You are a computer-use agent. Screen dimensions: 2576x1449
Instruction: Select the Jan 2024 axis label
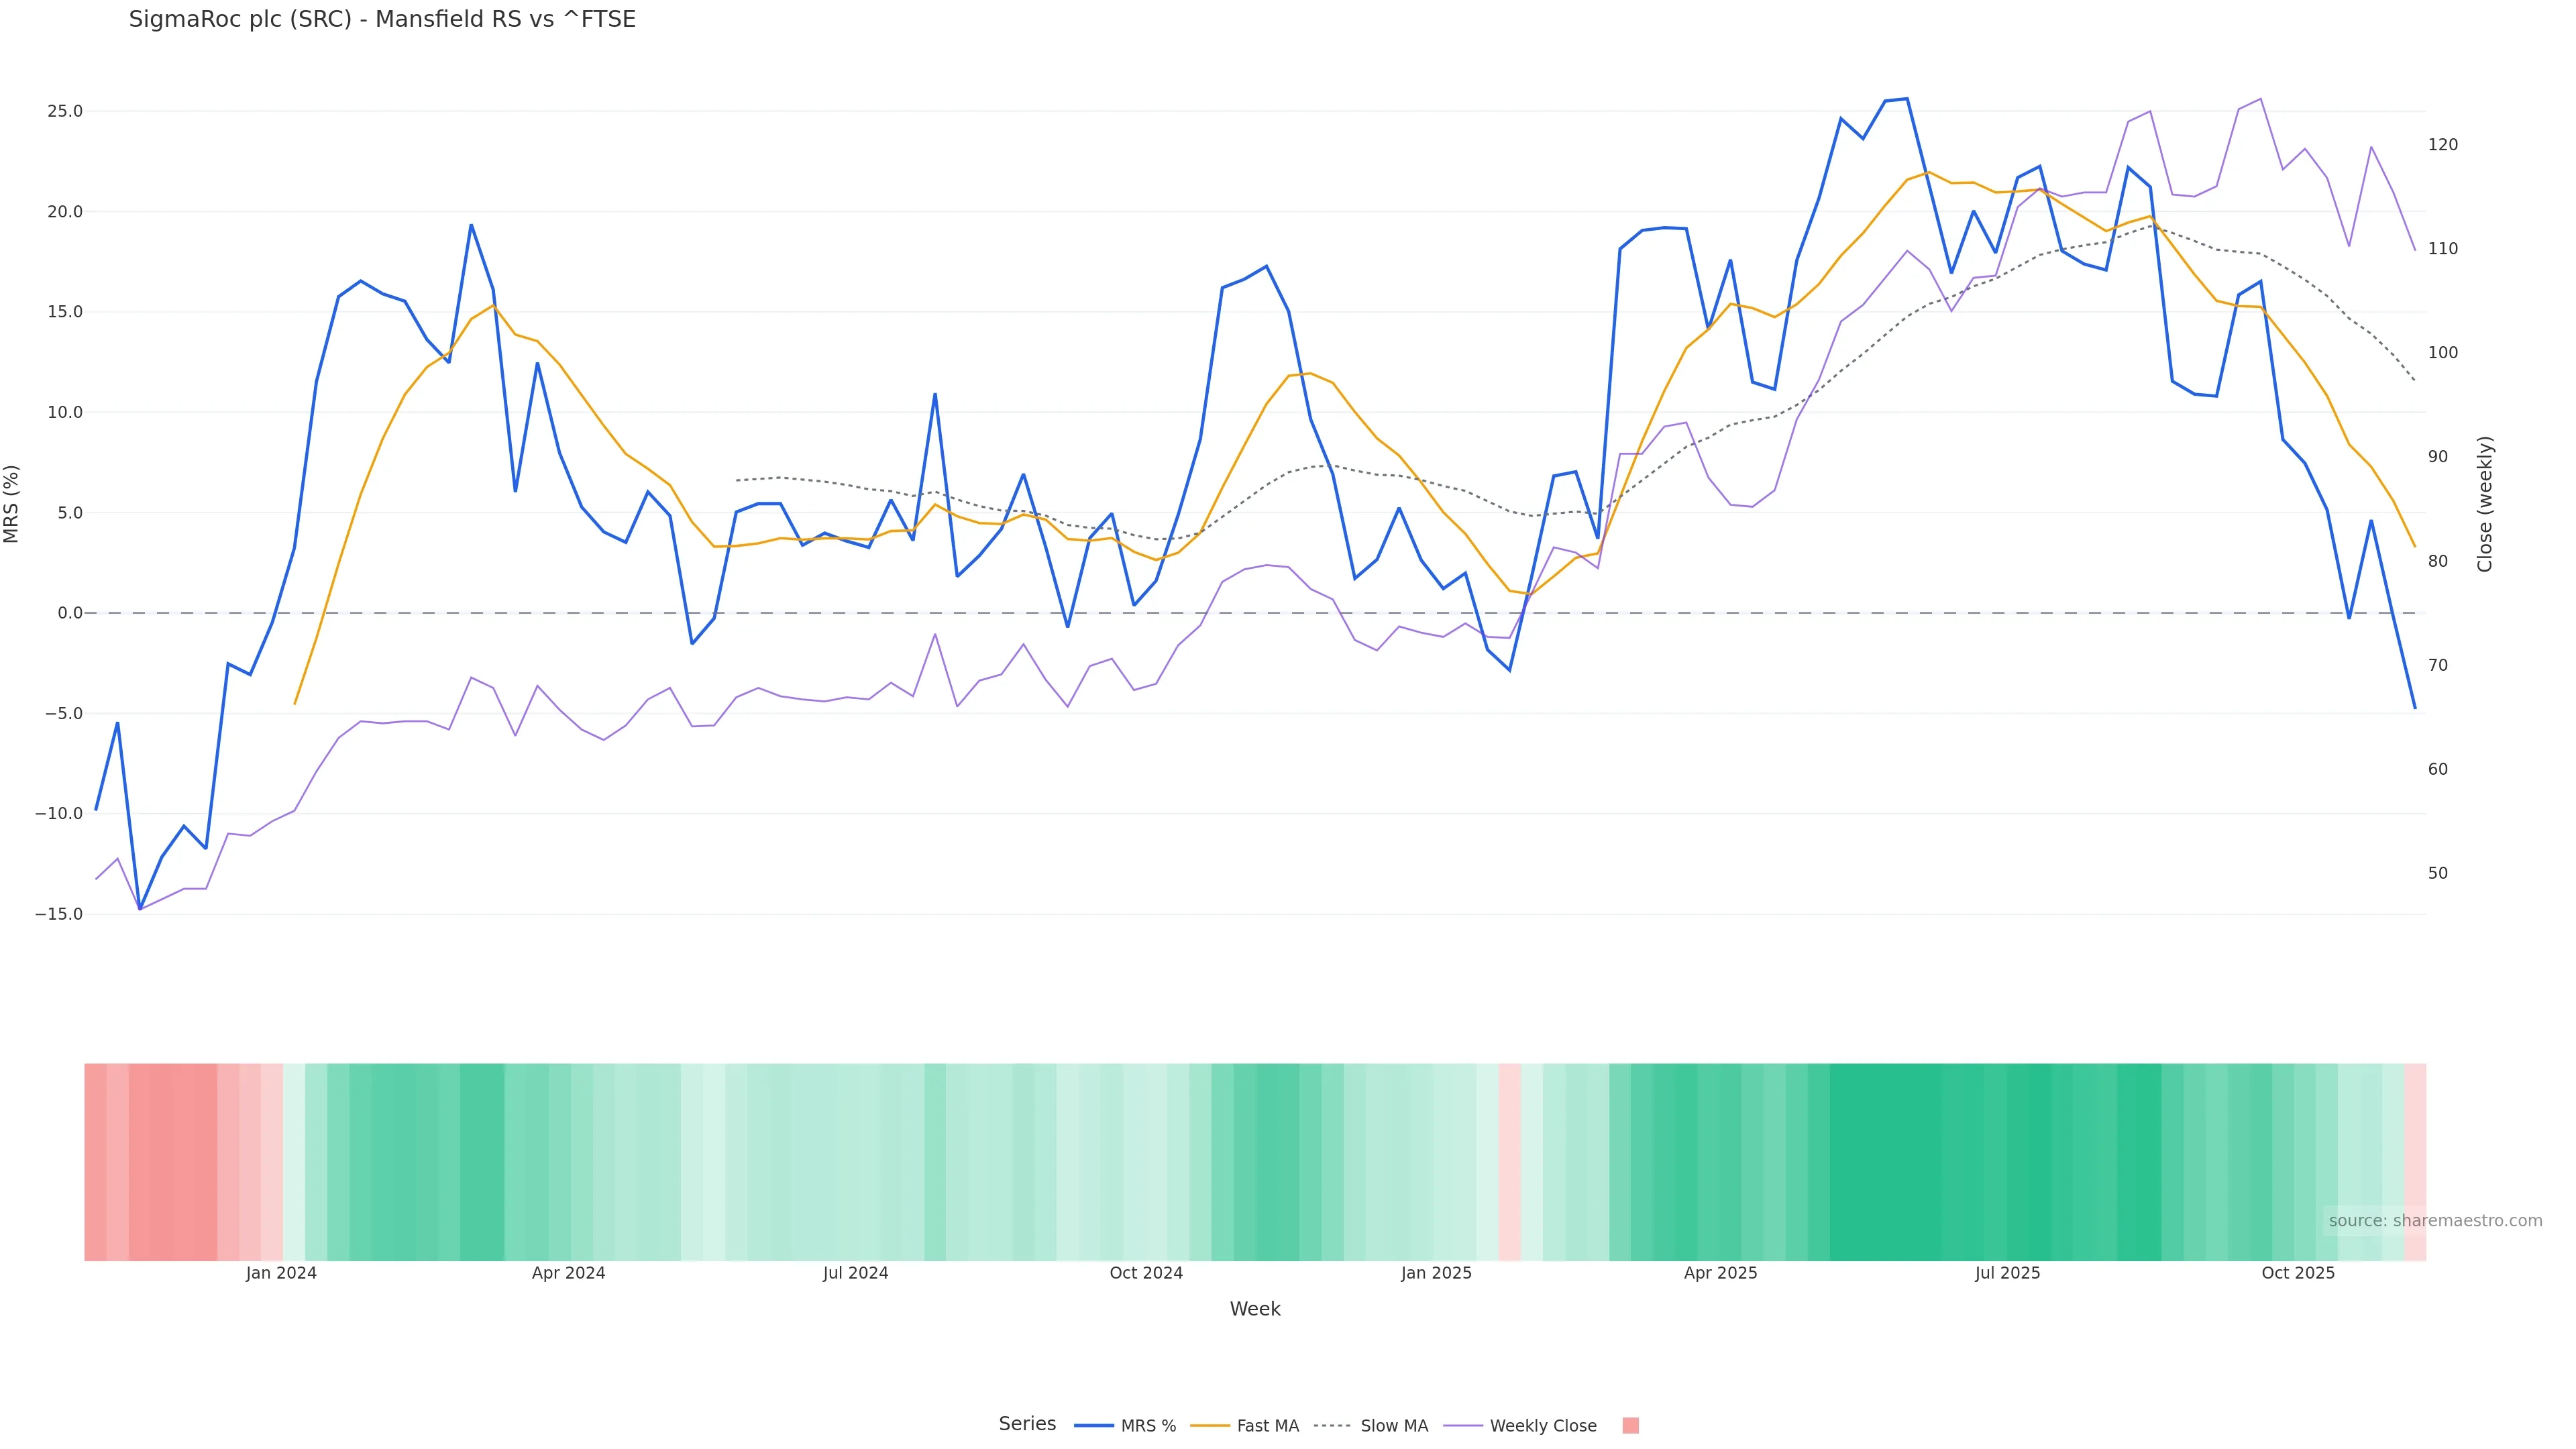281,1273
